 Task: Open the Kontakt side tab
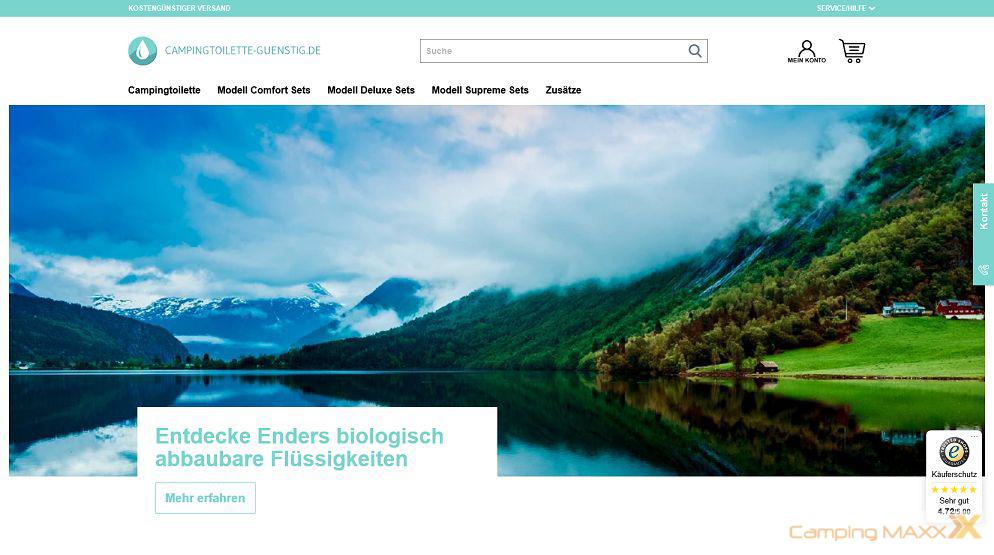(983, 211)
